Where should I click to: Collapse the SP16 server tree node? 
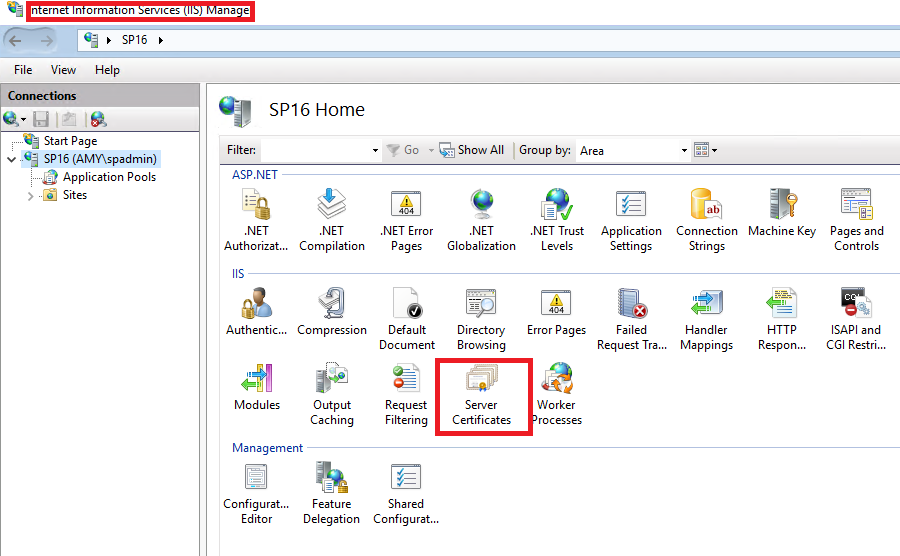[x=11, y=160]
